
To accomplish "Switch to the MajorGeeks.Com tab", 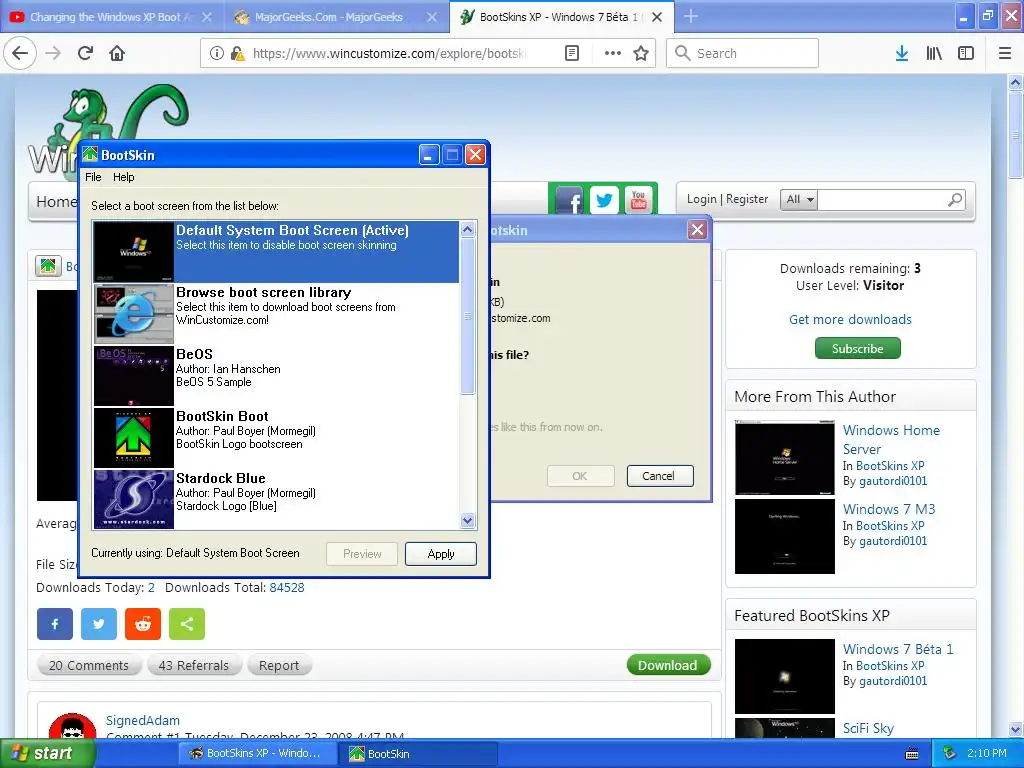I will tap(336, 17).
